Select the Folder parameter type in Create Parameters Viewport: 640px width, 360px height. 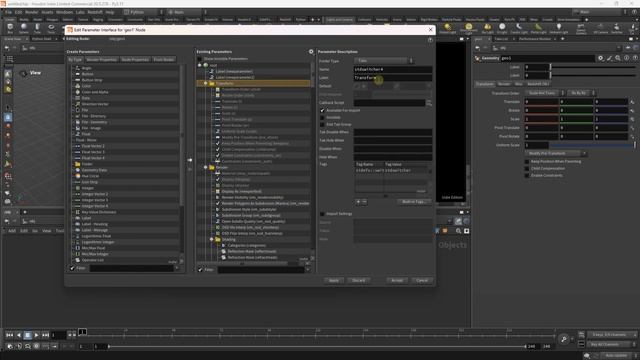87,164
